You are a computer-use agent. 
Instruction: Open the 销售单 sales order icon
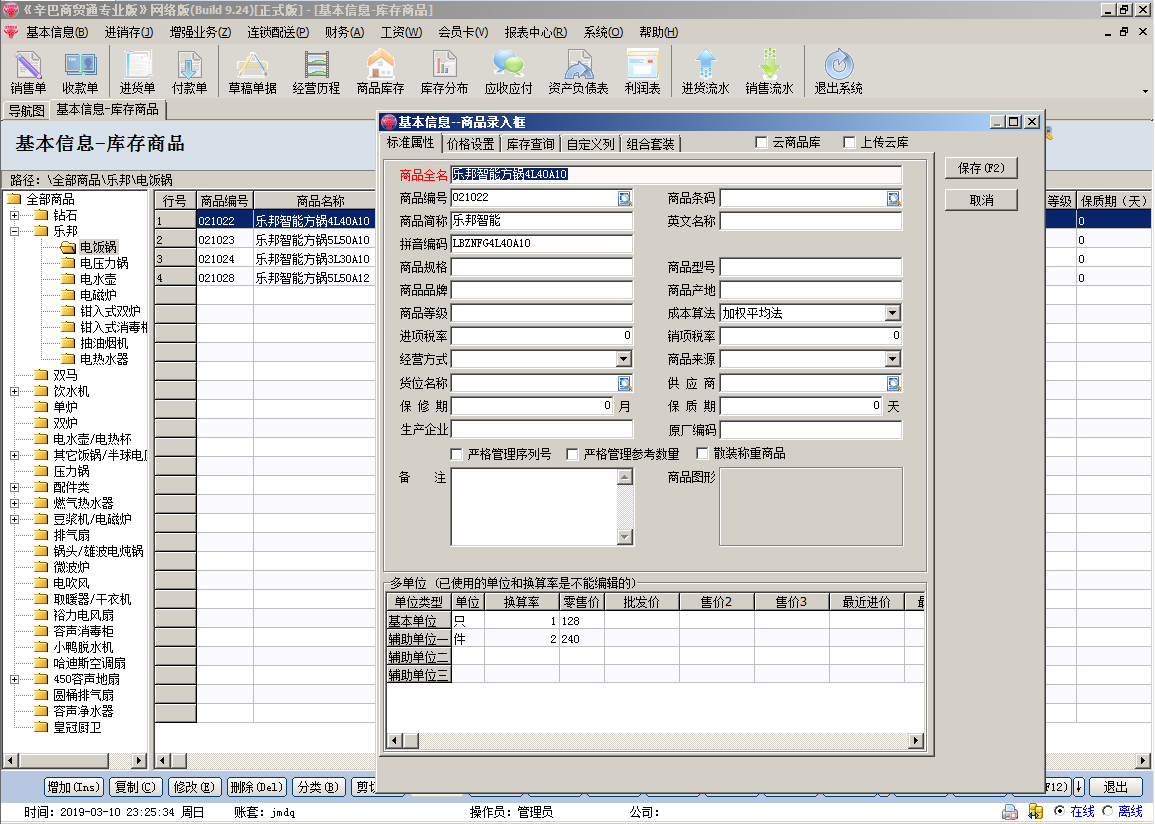click(28, 73)
